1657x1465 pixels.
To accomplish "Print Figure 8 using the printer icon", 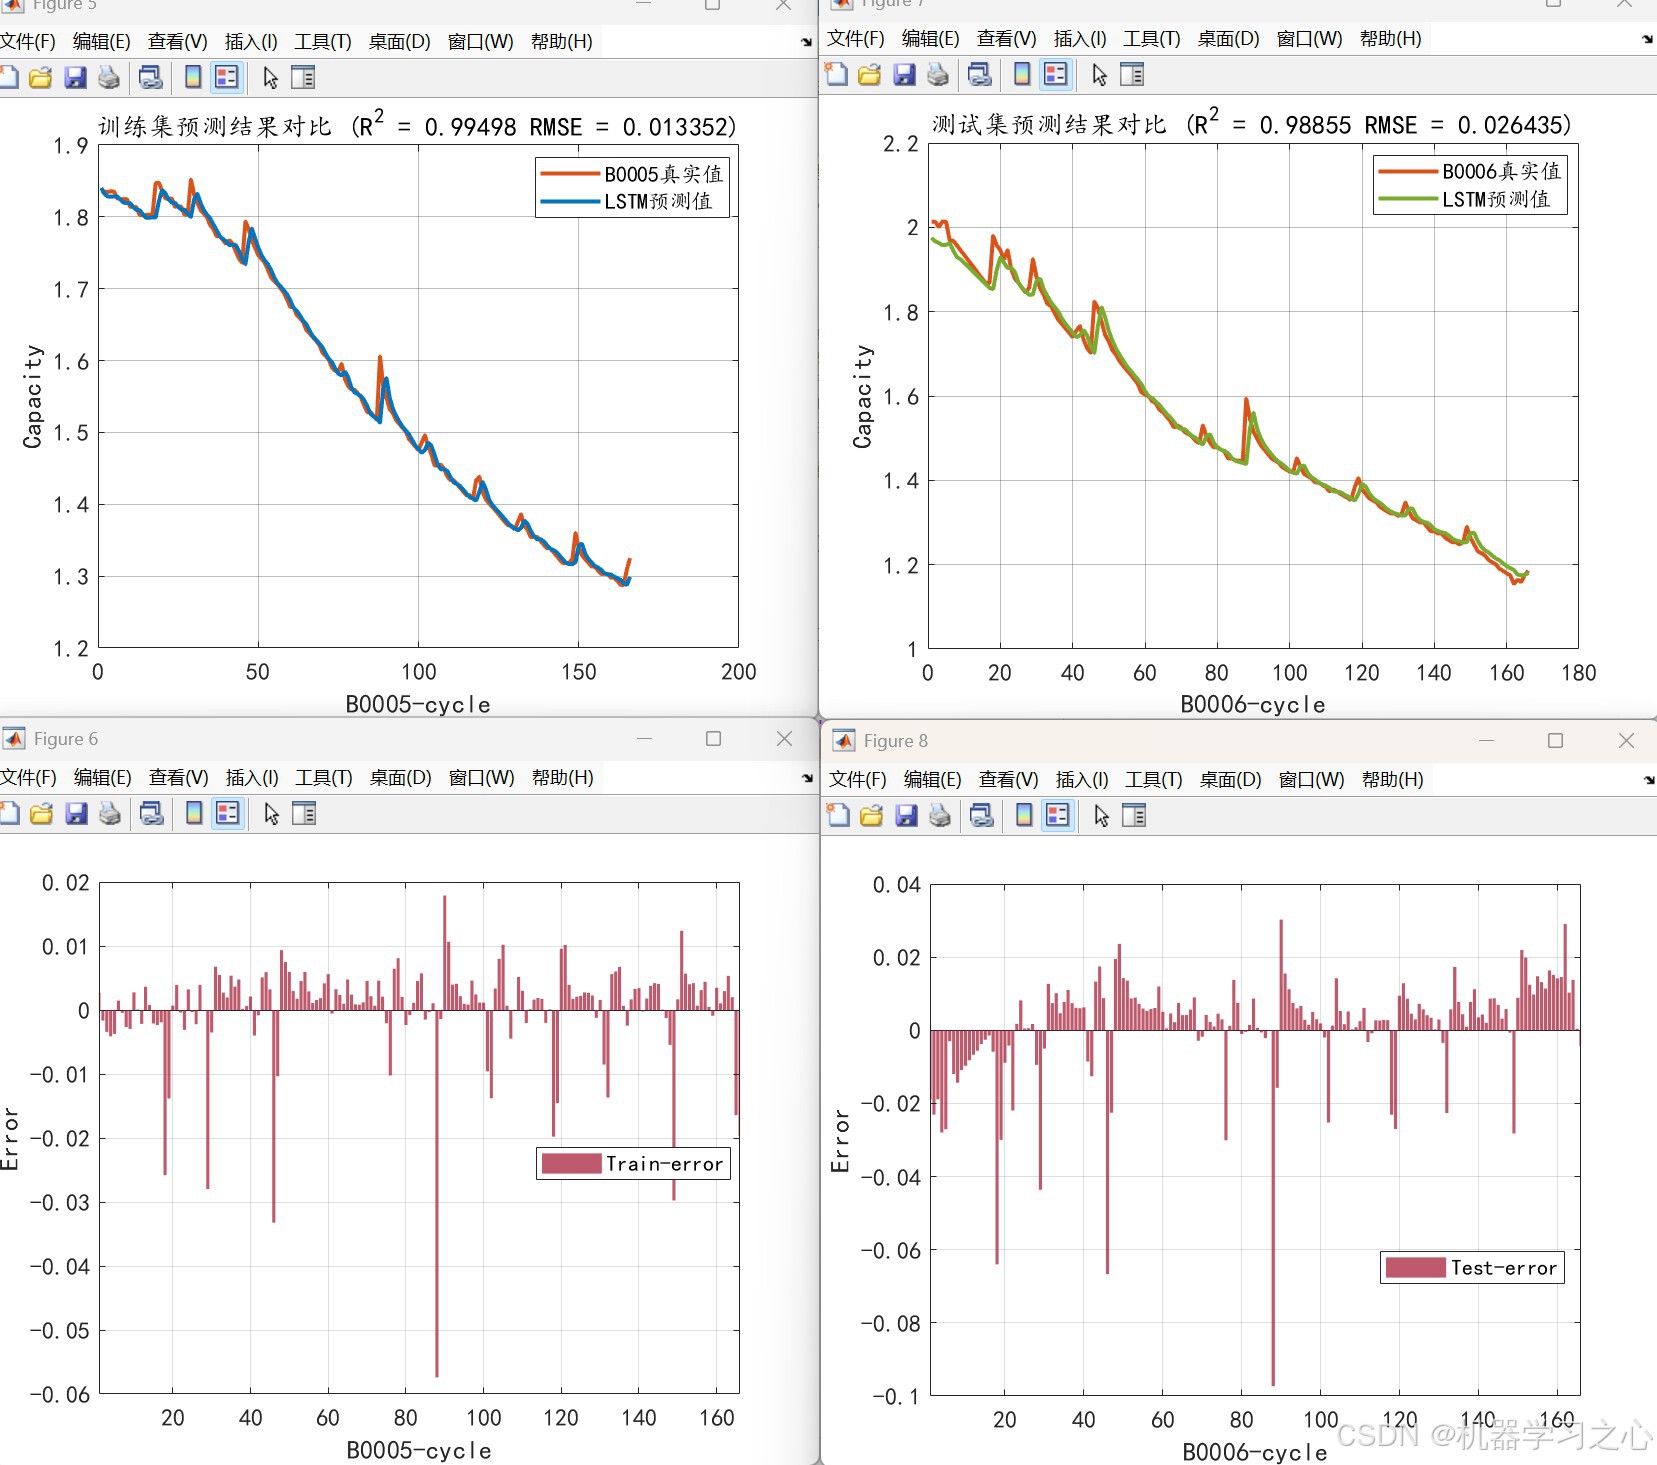I will pos(940,816).
